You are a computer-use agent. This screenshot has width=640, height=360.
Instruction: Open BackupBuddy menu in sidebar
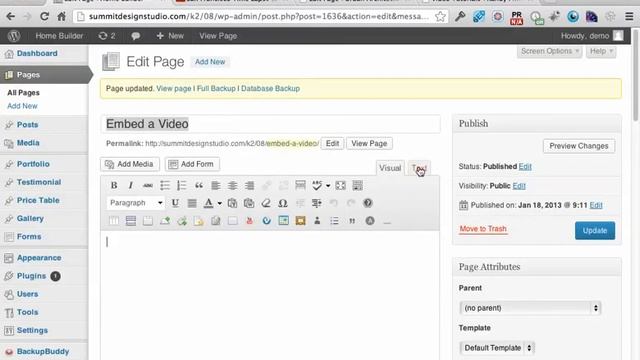(x=43, y=351)
